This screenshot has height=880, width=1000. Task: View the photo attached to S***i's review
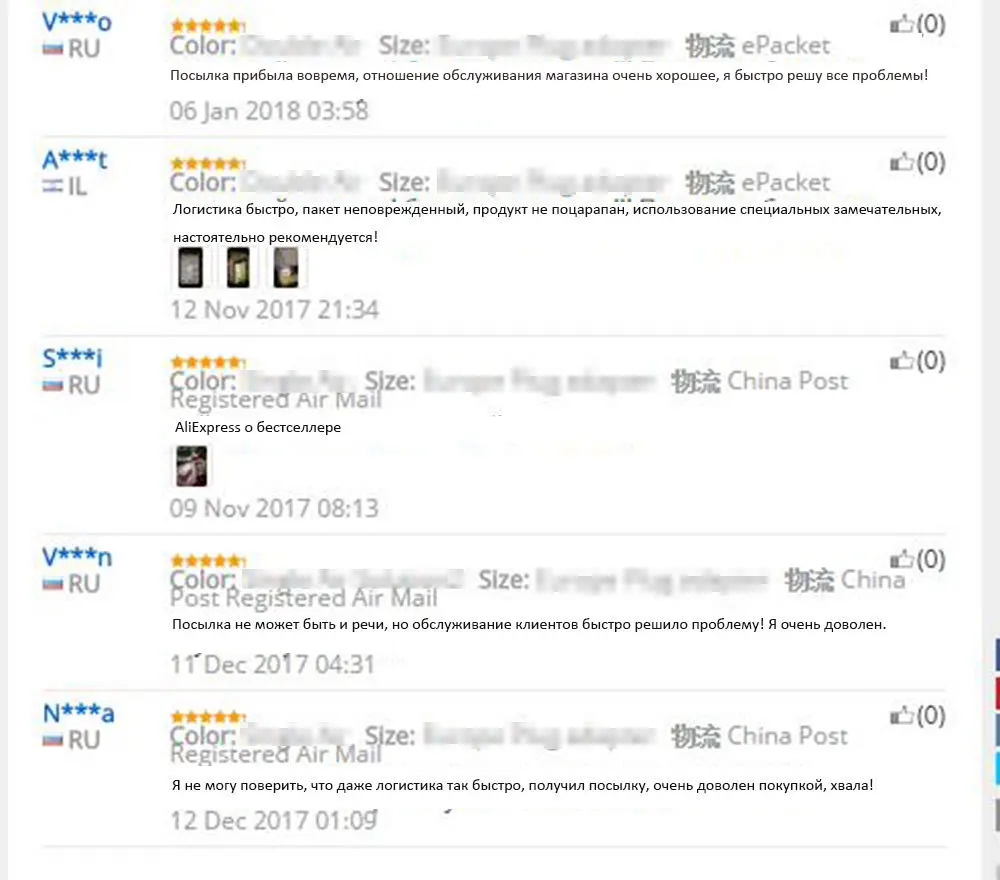(191, 466)
